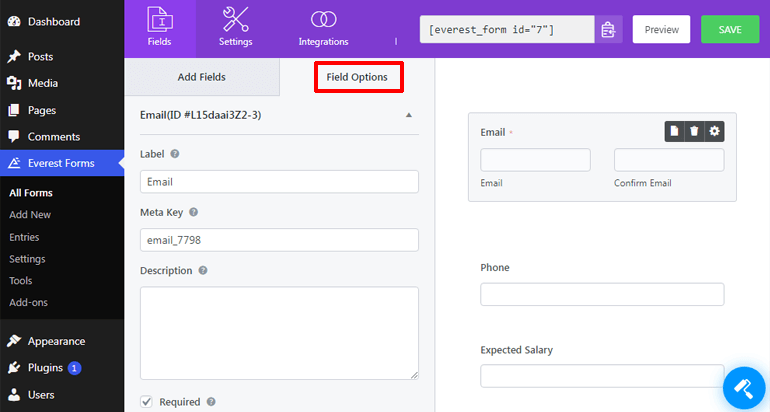The height and width of the screenshot is (412, 770).
Task: Click the Comments bubble icon
Action: click(x=14, y=137)
